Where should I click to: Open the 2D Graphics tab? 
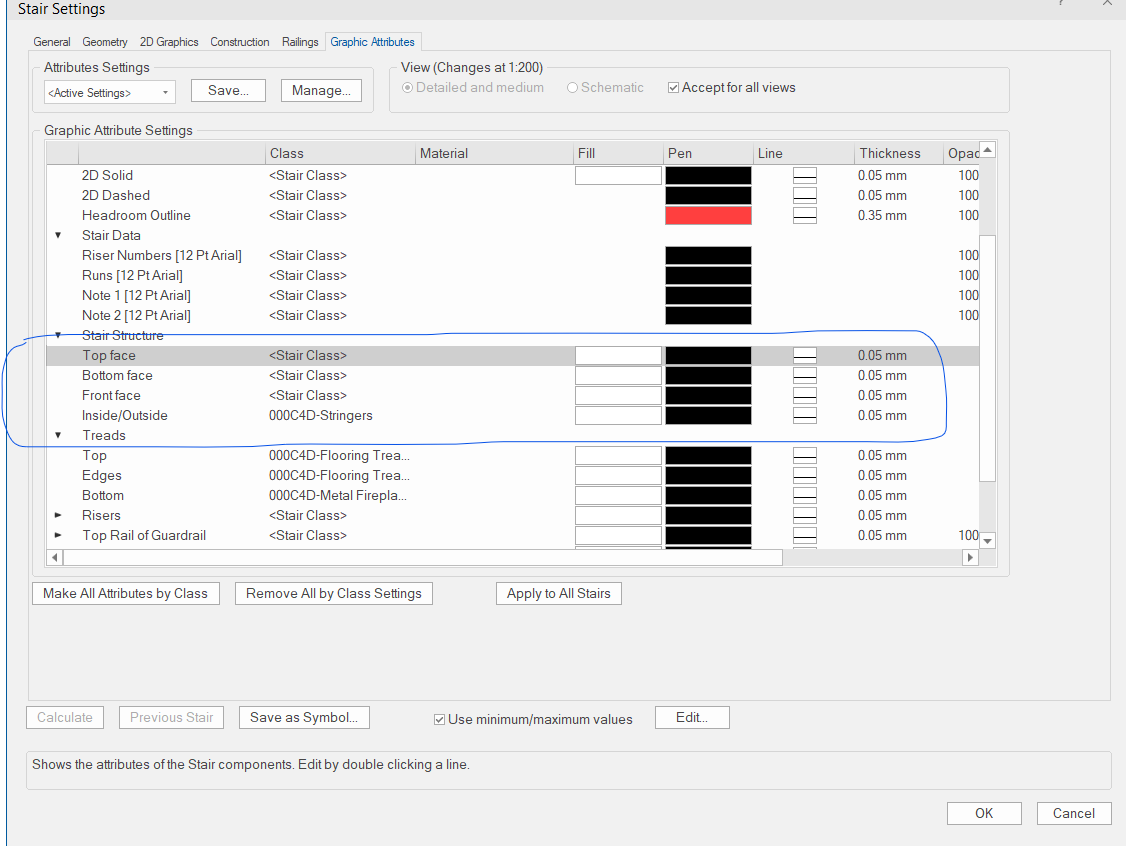click(169, 42)
